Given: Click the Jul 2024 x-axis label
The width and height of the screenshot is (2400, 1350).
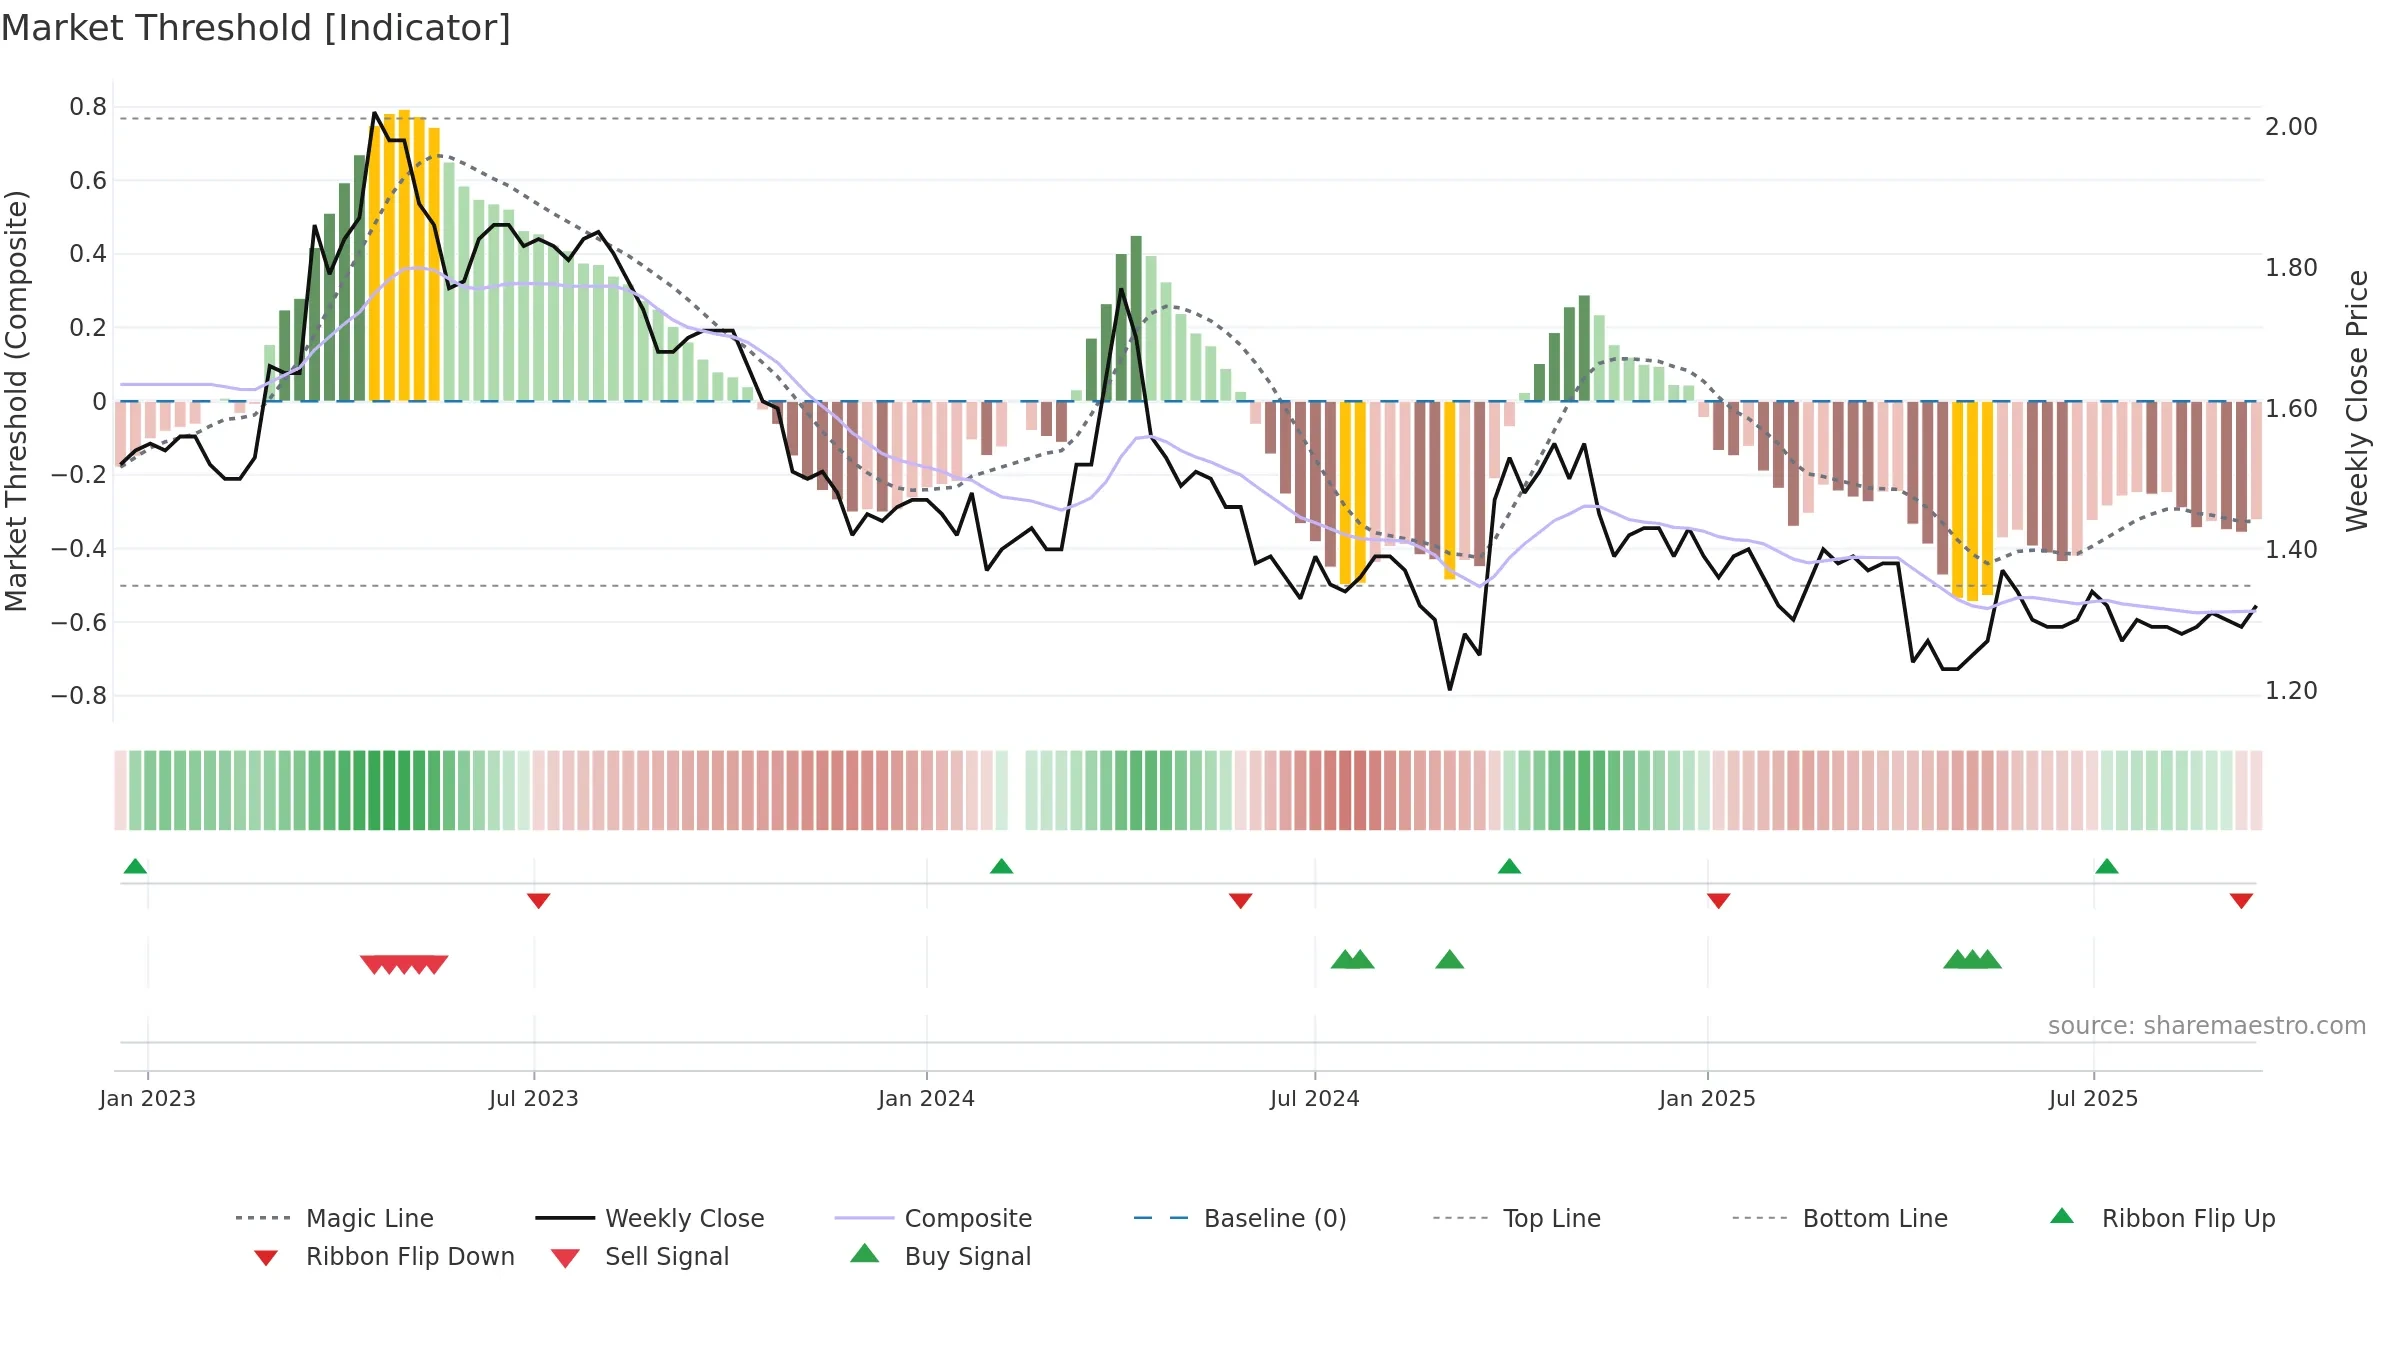Looking at the screenshot, I should click(x=1315, y=1099).
